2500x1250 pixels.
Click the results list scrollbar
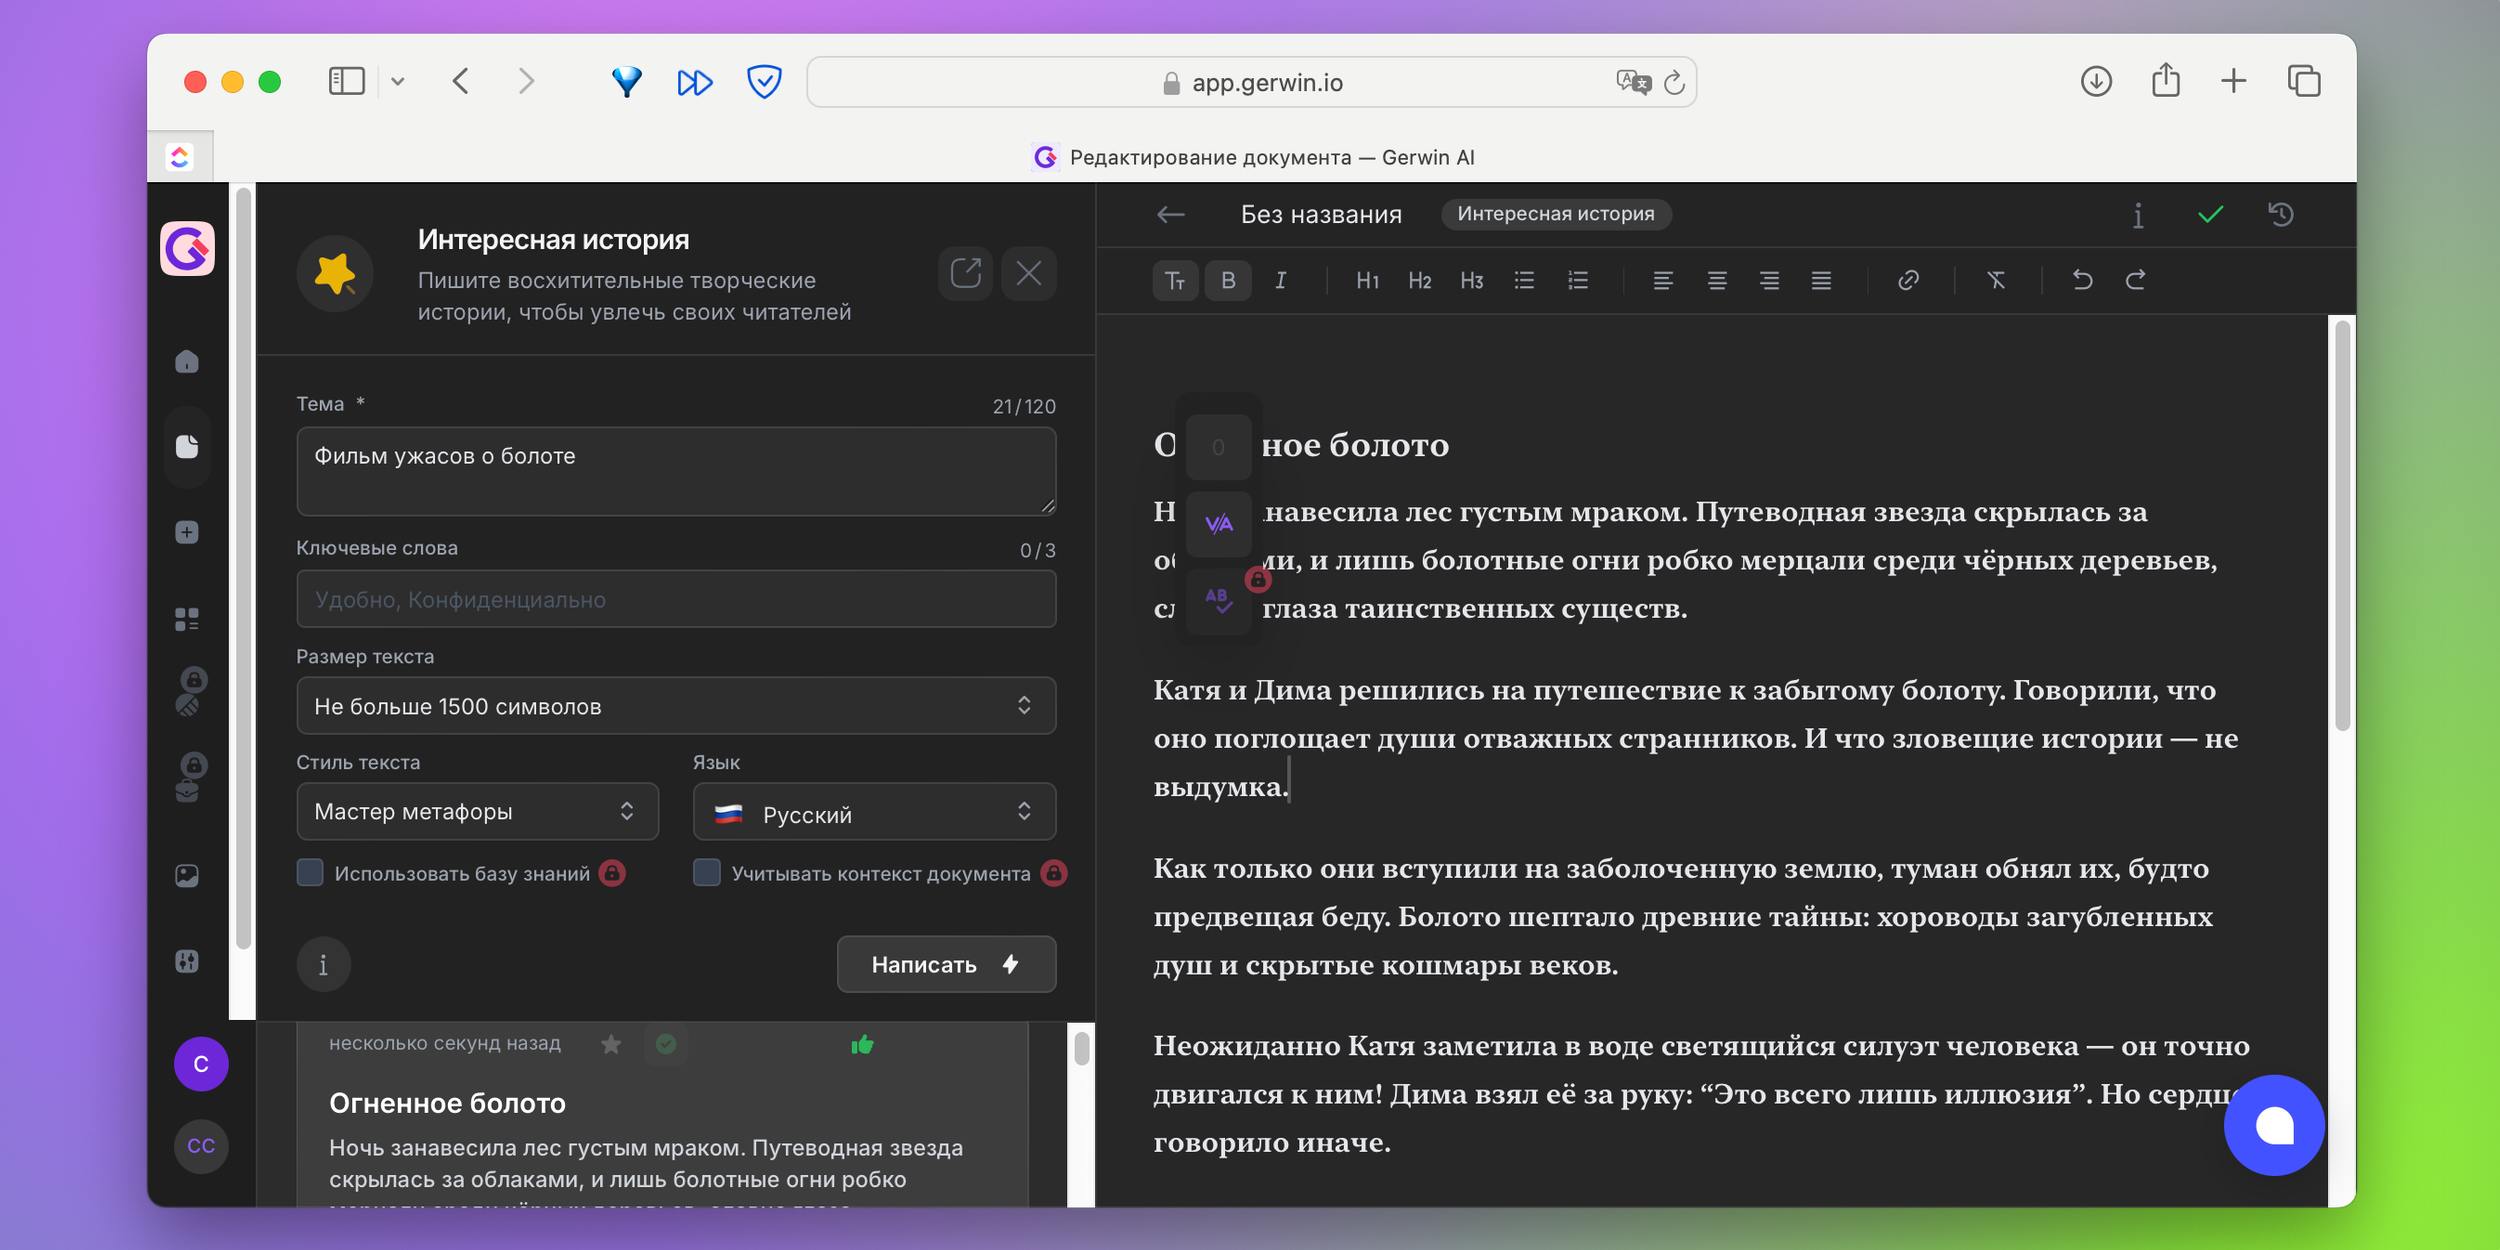[1081, 1048]
